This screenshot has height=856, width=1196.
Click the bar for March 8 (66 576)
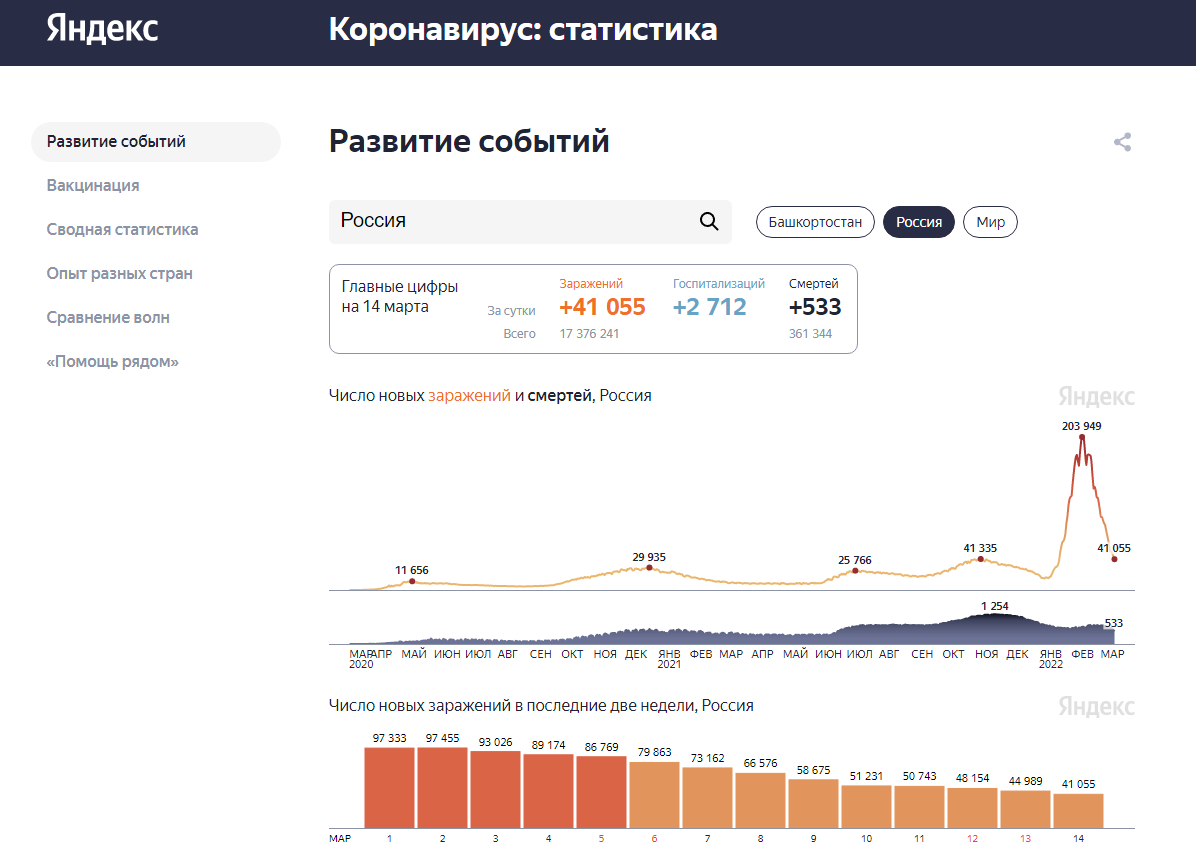pyautogui.click(x=760, y=800)
